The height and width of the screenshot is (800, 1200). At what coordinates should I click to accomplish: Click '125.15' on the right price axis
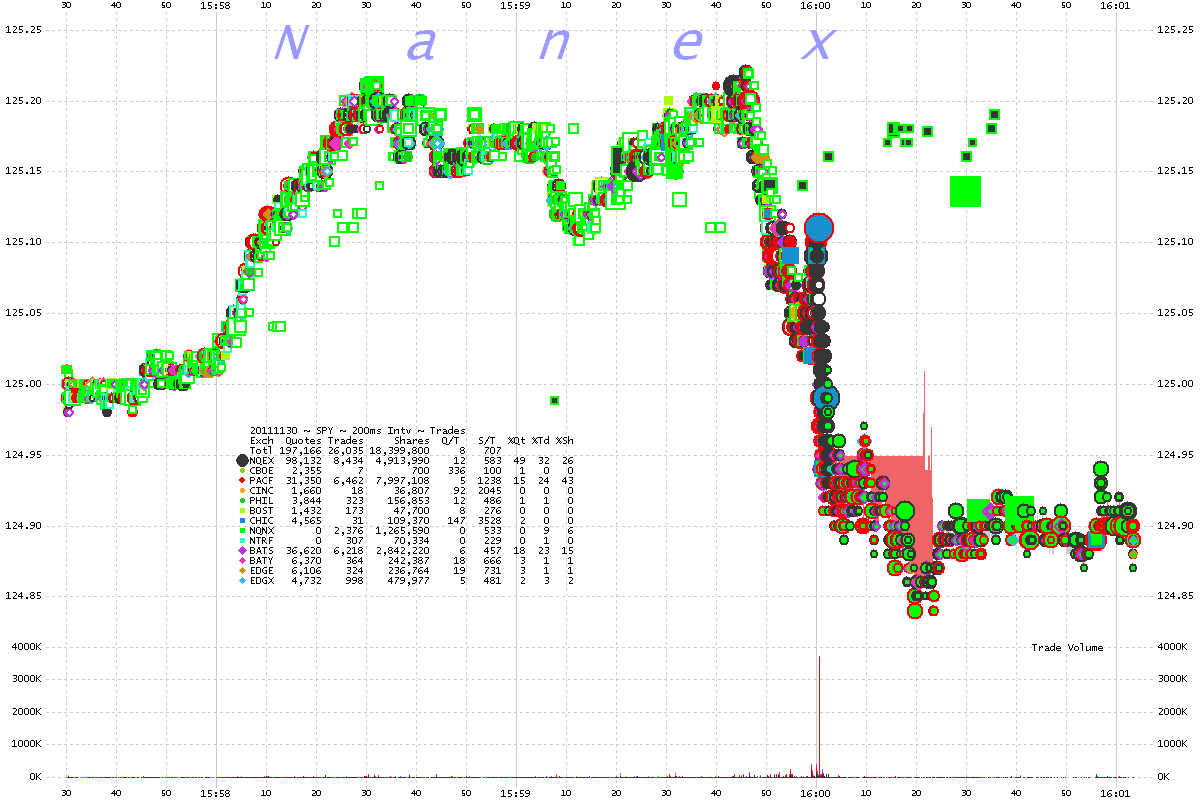[x=1174, y=172]
